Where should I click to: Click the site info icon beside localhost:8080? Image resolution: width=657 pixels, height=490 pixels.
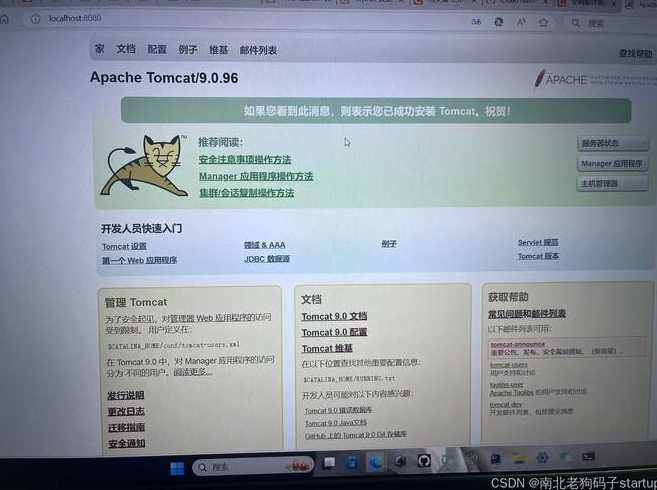(x=36, y=18)
